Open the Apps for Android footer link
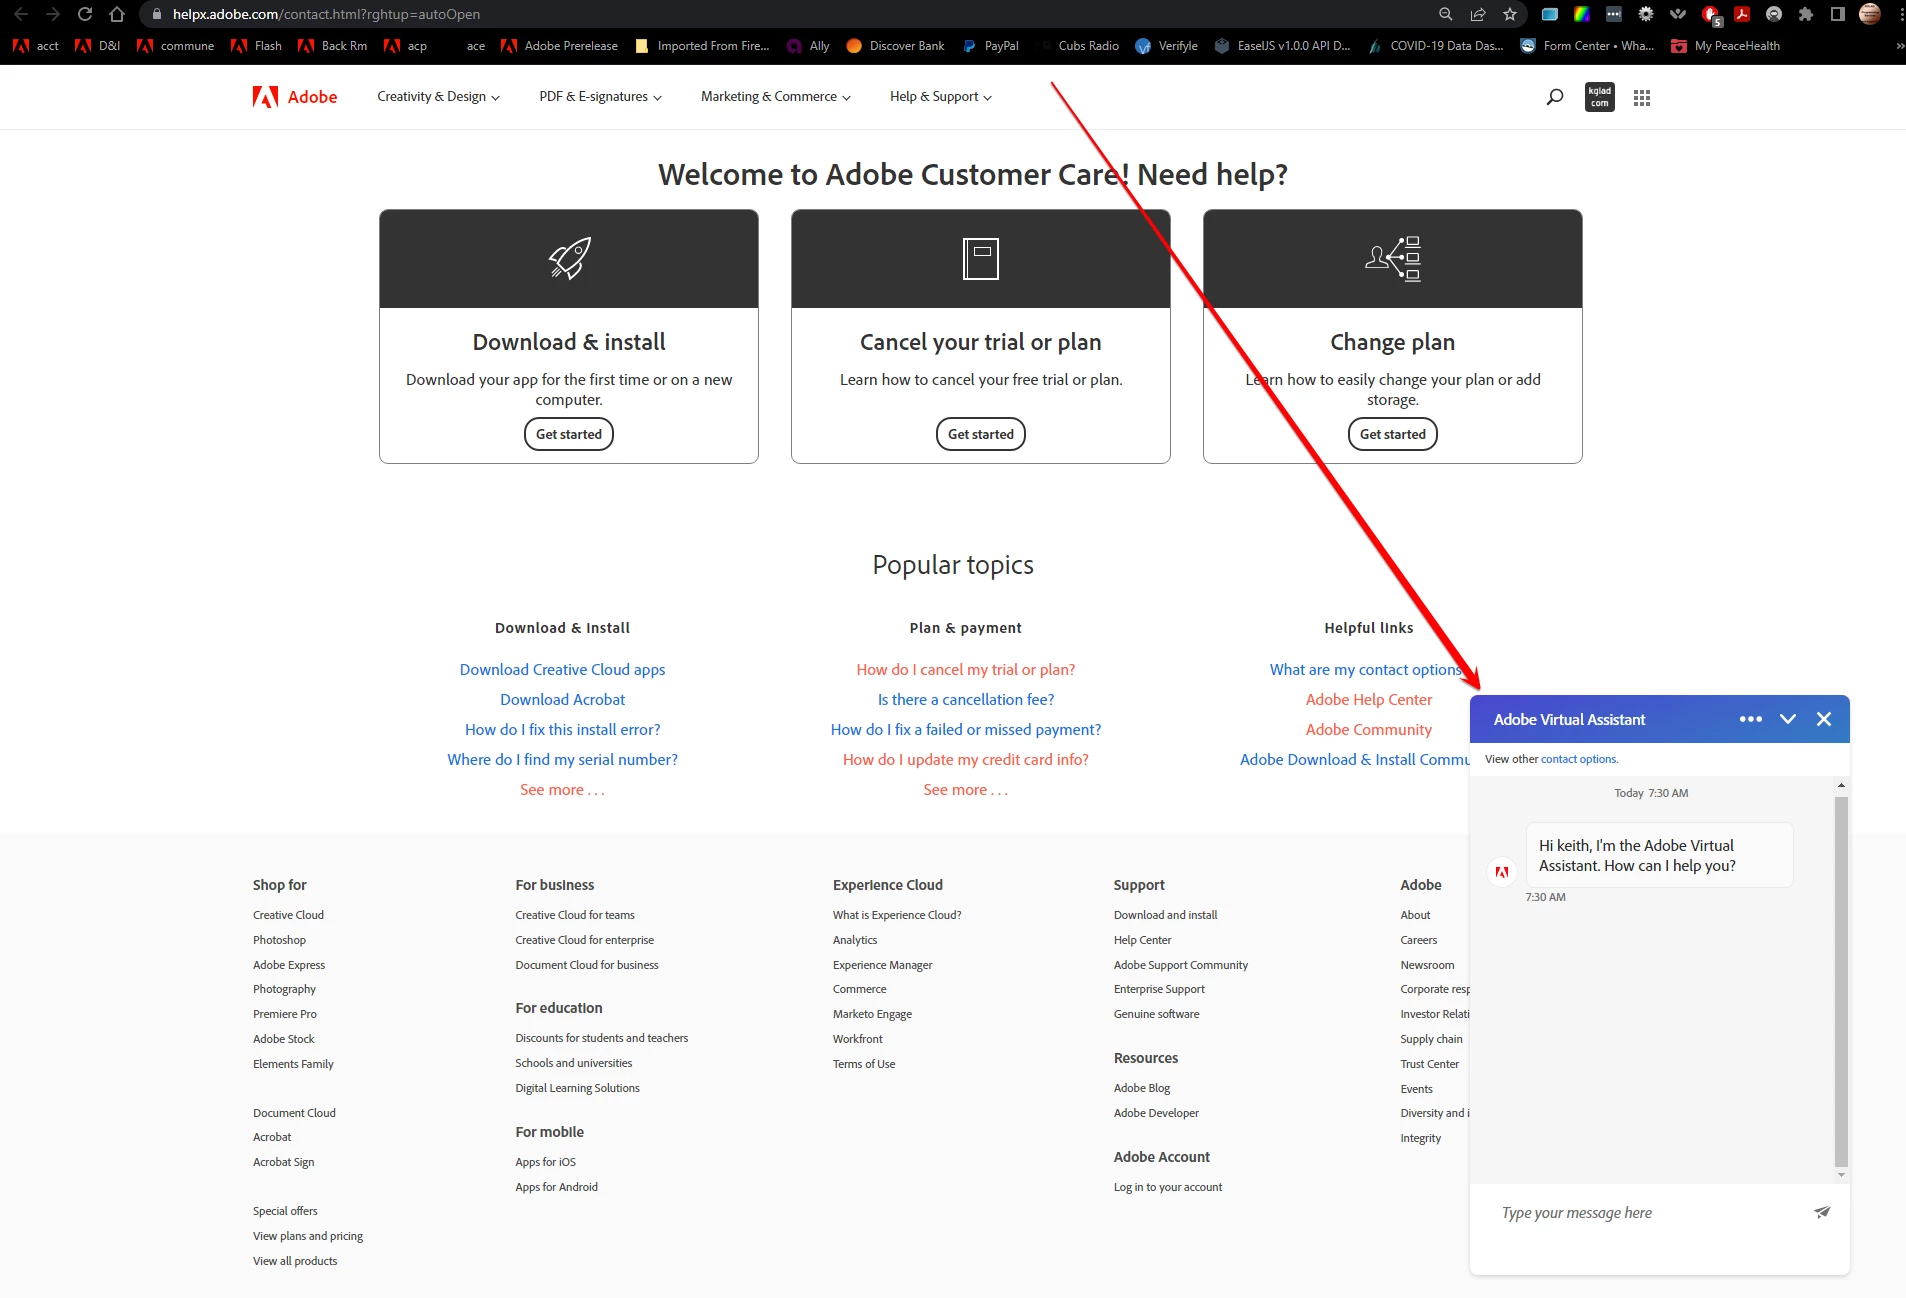 pos(556,1187)
